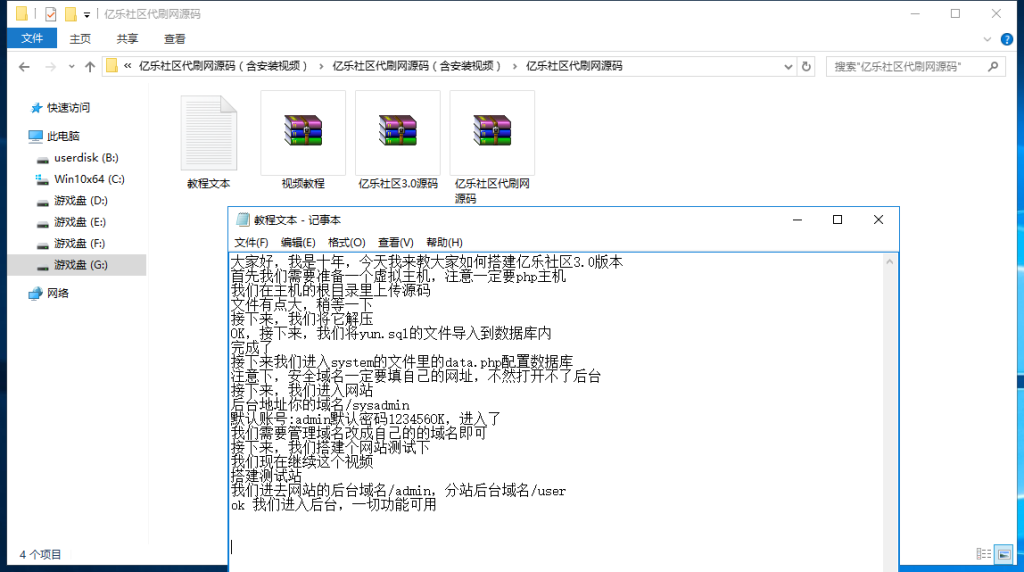Select 此电脑 in navigation pane
1024x572 pixels.
(x=63, y=136)
